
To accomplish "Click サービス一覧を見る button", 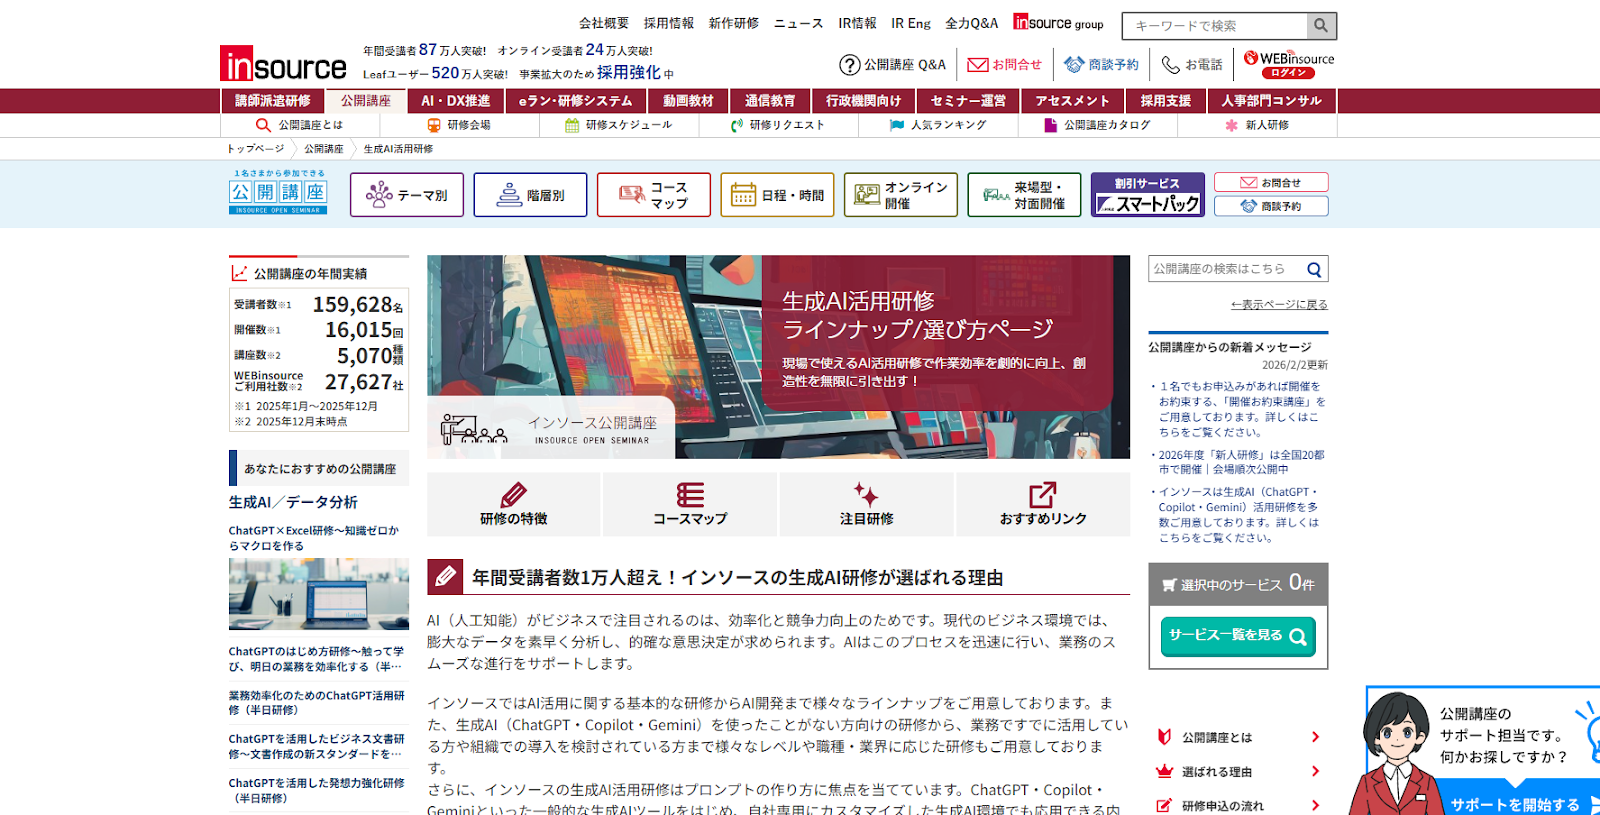I will click(1238, 636).
